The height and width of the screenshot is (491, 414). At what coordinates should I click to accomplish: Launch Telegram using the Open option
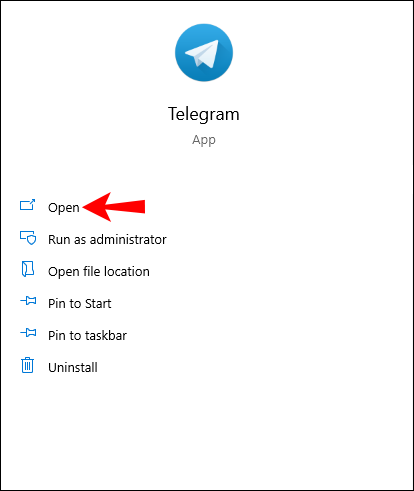[64, 208]
